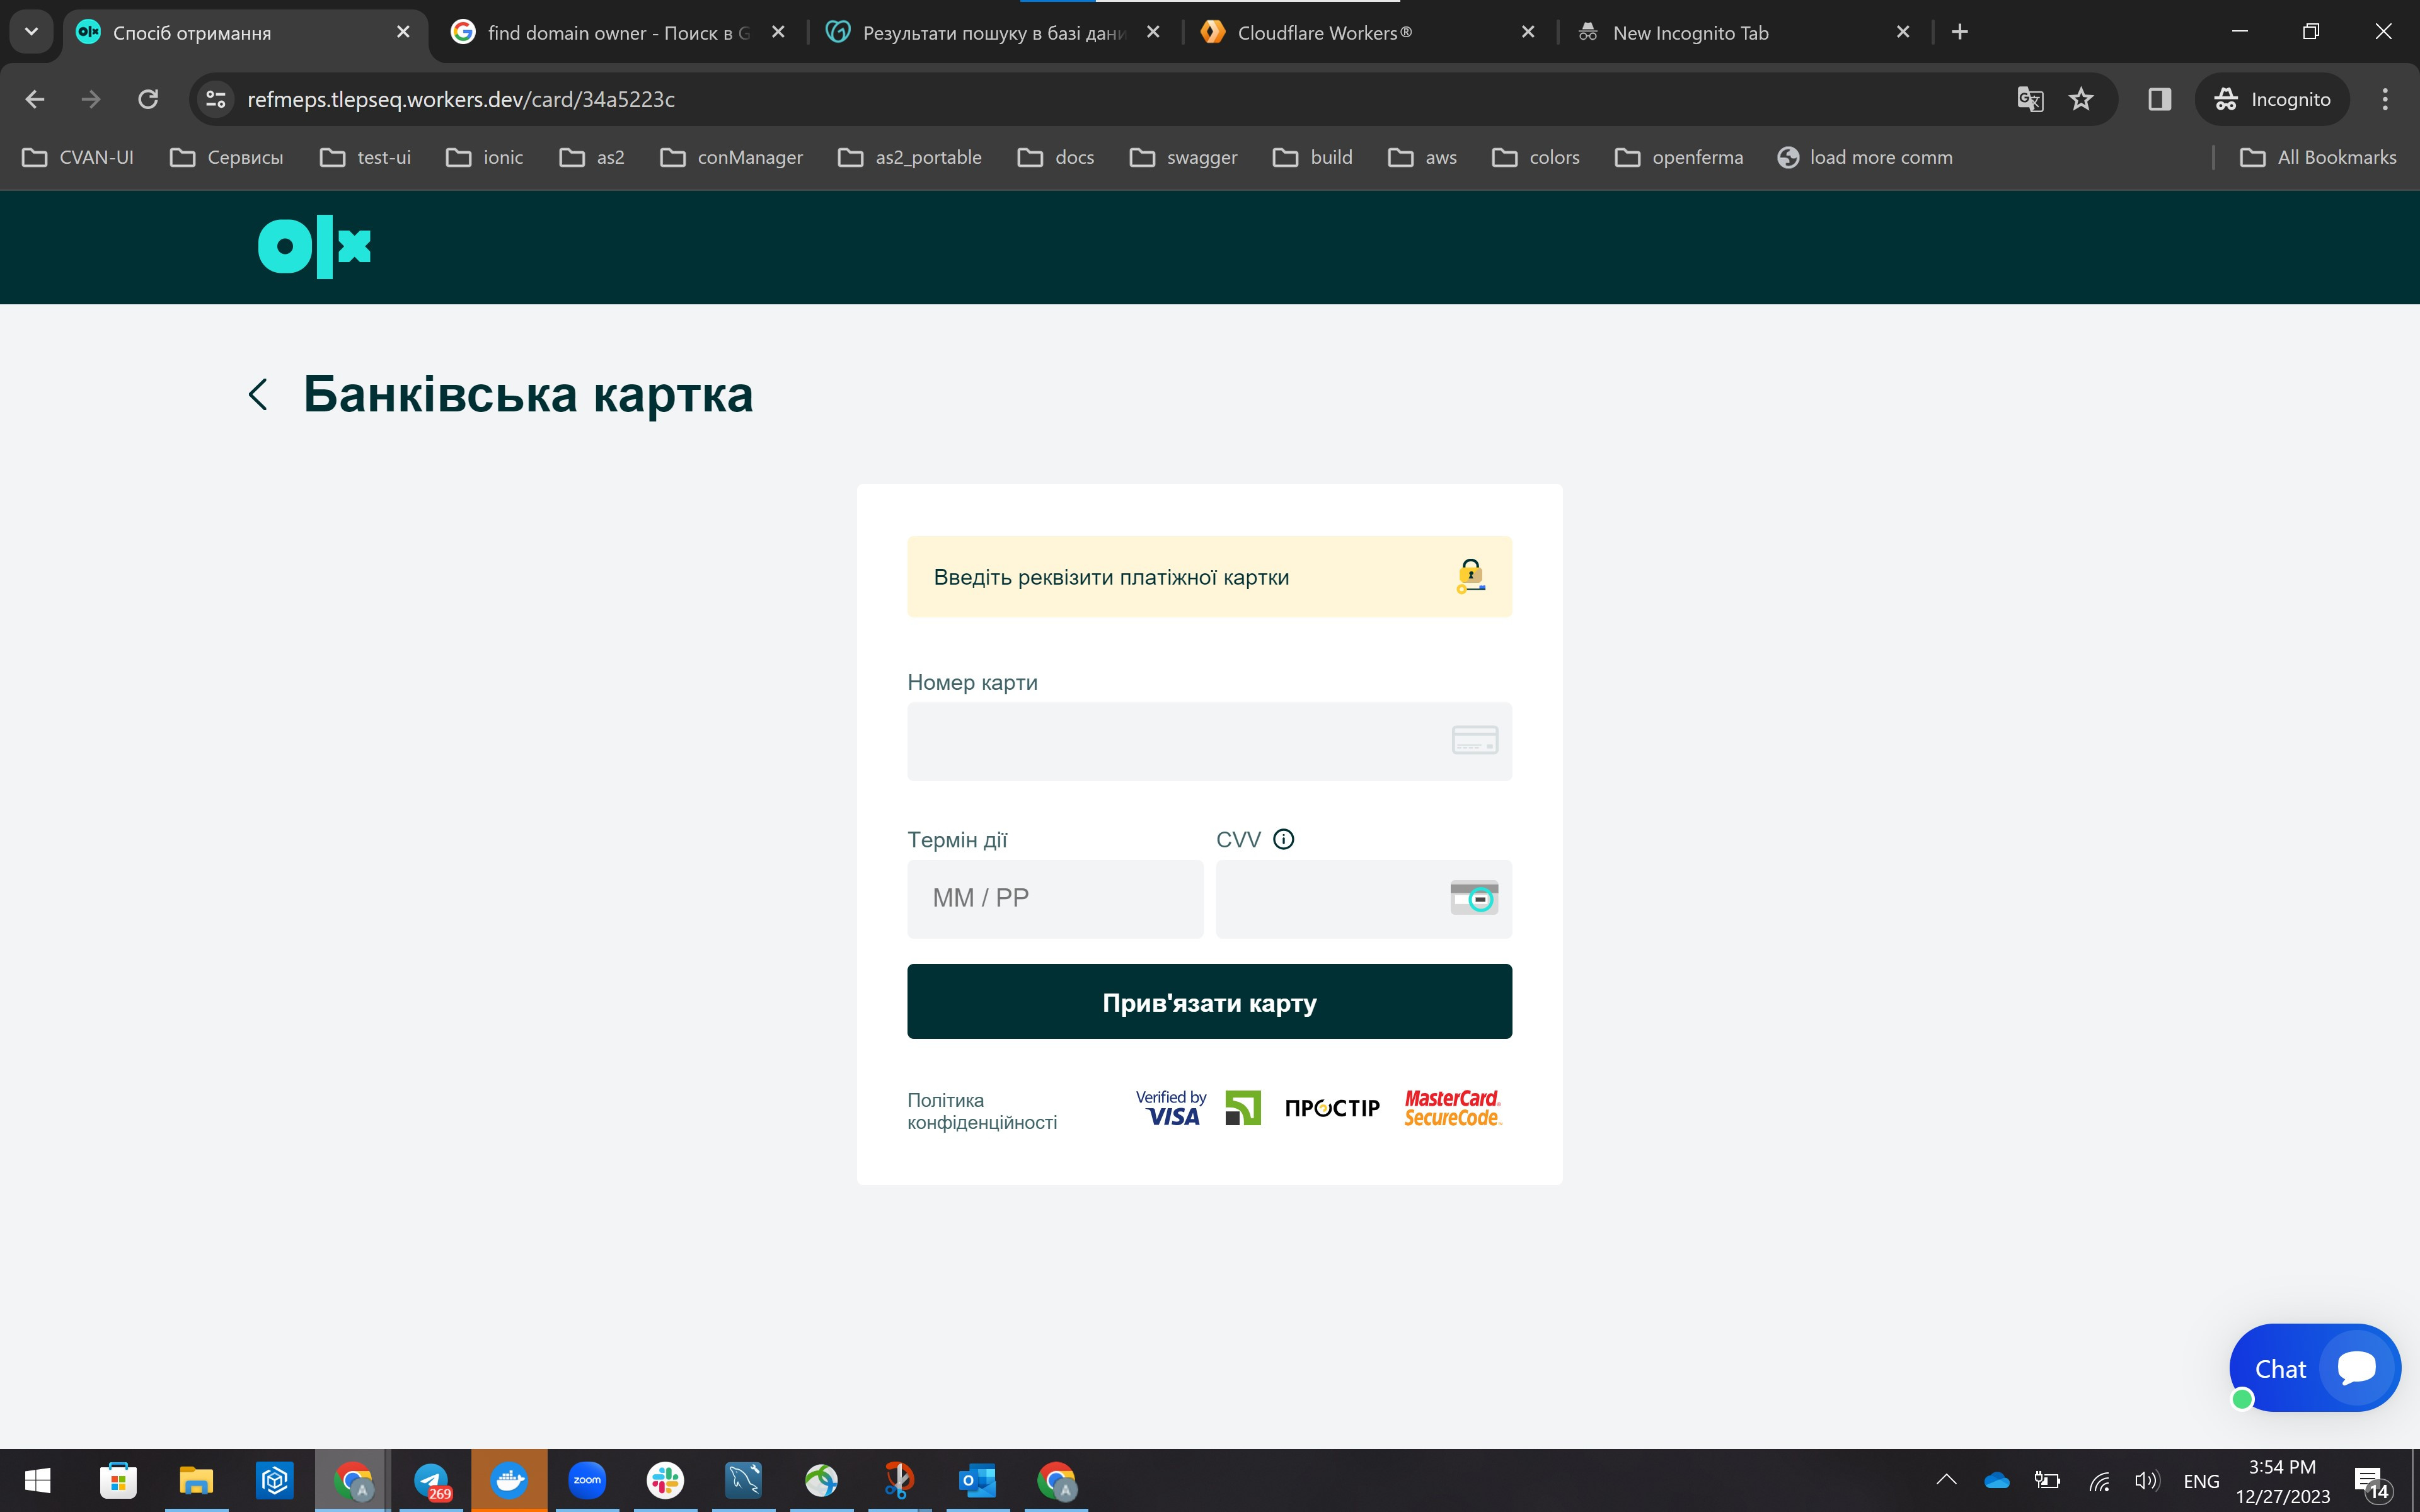Open Політика конфіденційності link
This screenshot has height=1512, width=2420.
coord(981,1111)
